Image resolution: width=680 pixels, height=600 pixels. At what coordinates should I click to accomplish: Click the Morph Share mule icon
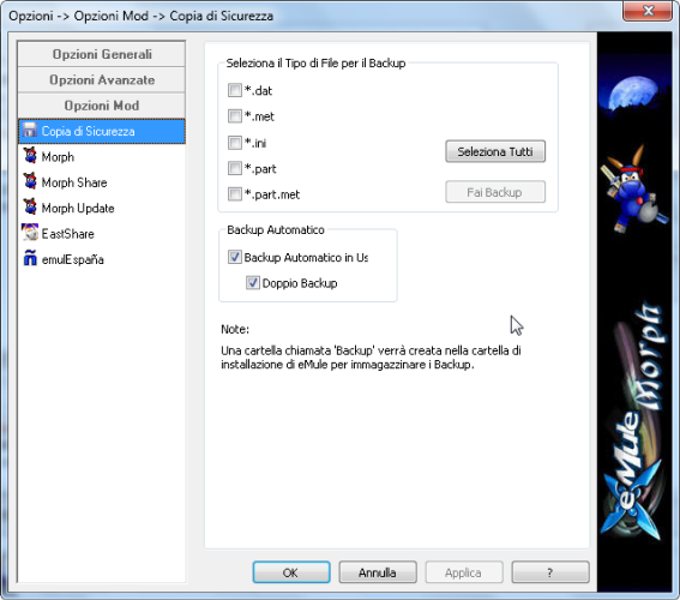(30, 182)
